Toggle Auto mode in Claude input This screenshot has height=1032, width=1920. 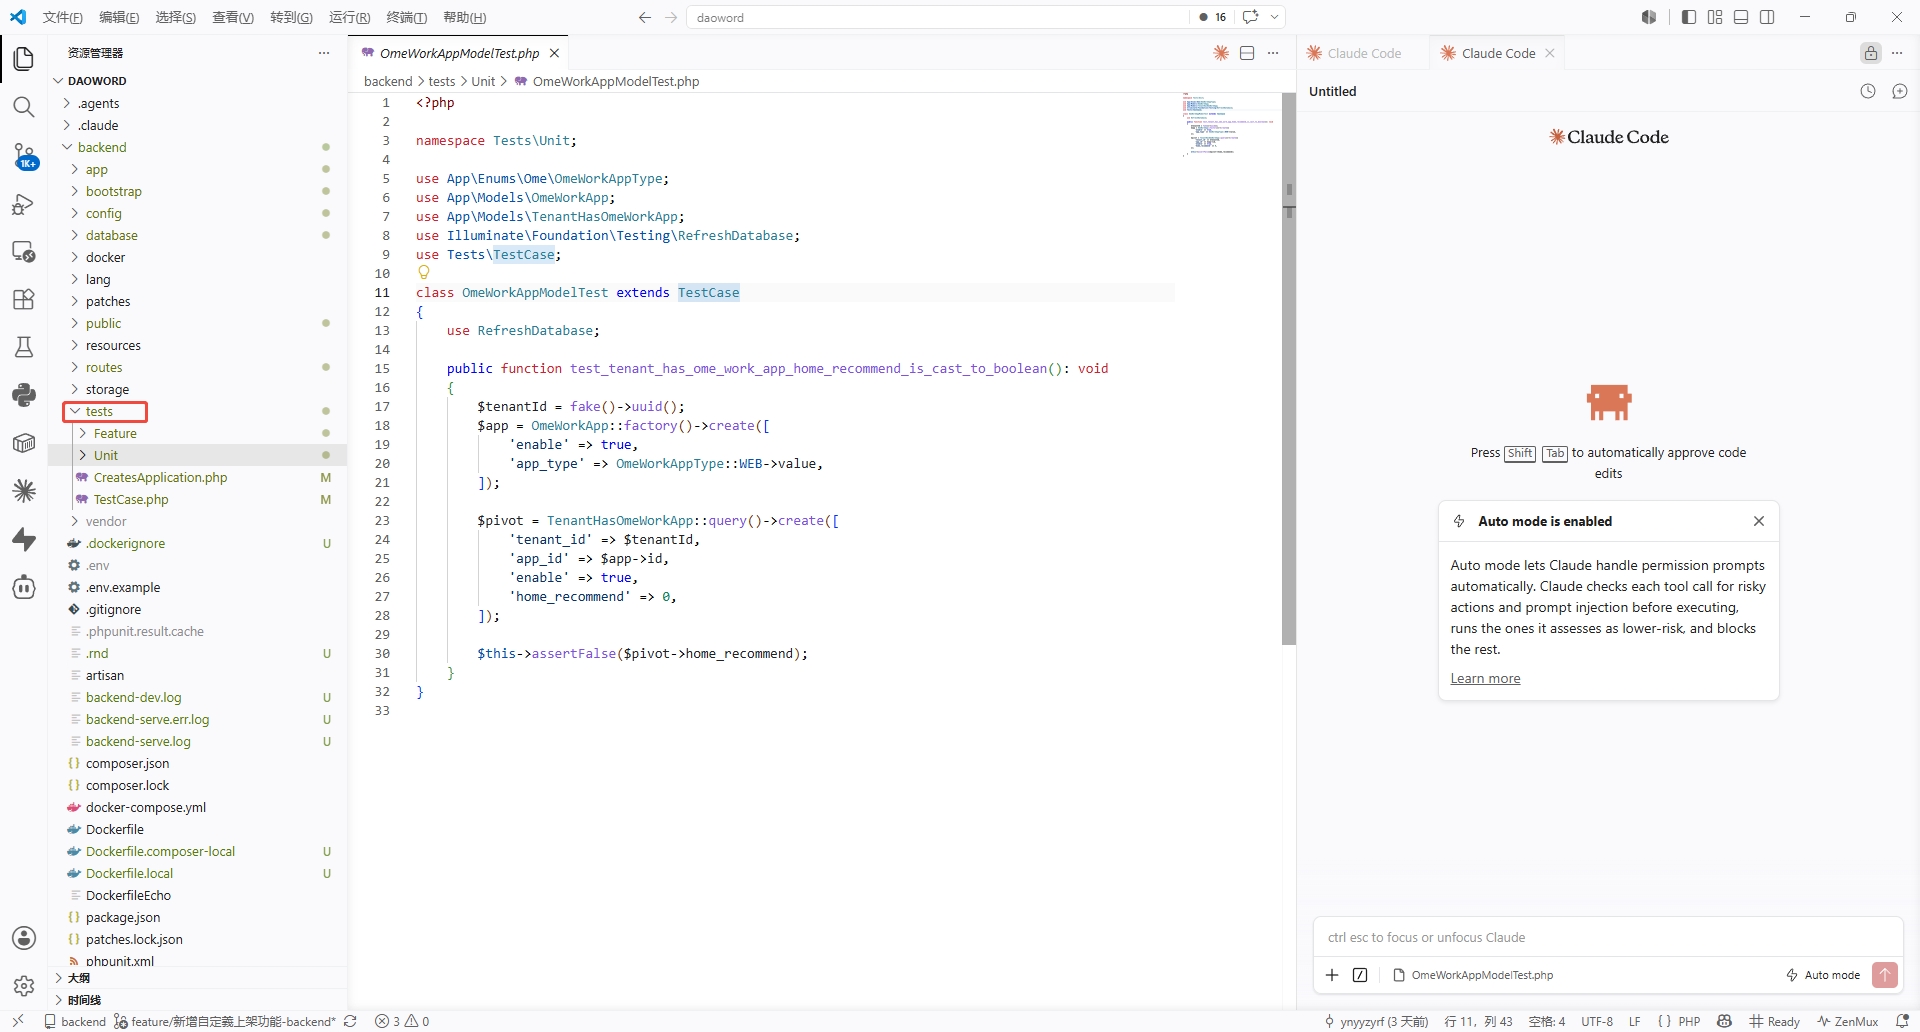(1823, 975)
